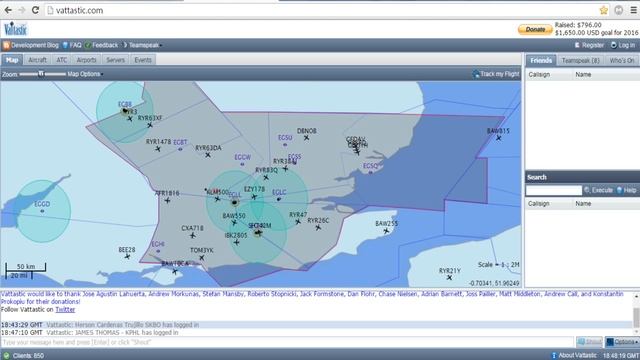Open the chat Options dropdown
640x360 pixels.
(x=622, y=342)
